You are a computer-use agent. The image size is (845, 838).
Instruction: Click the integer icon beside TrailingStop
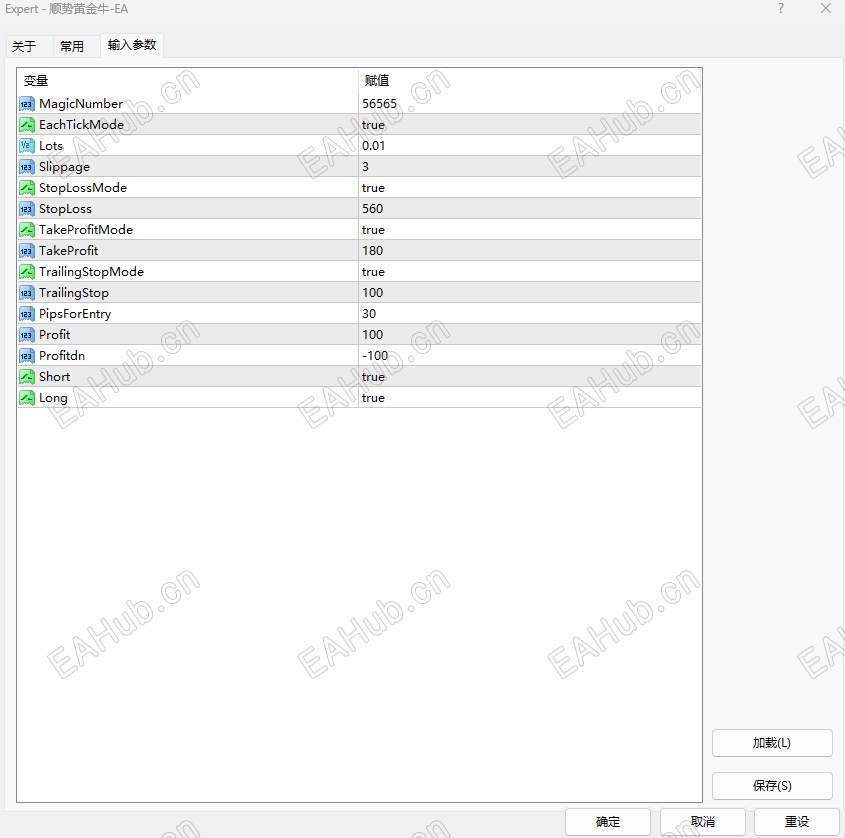coord(27,293)
